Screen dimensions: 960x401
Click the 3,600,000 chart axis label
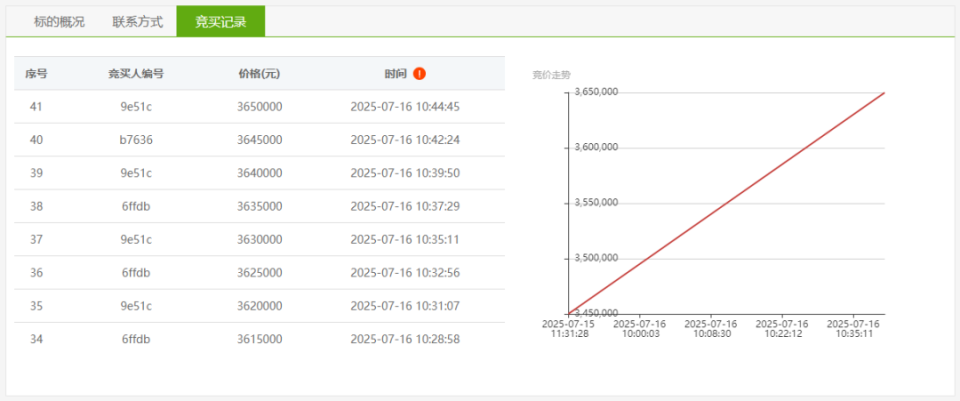click(596, 148)
